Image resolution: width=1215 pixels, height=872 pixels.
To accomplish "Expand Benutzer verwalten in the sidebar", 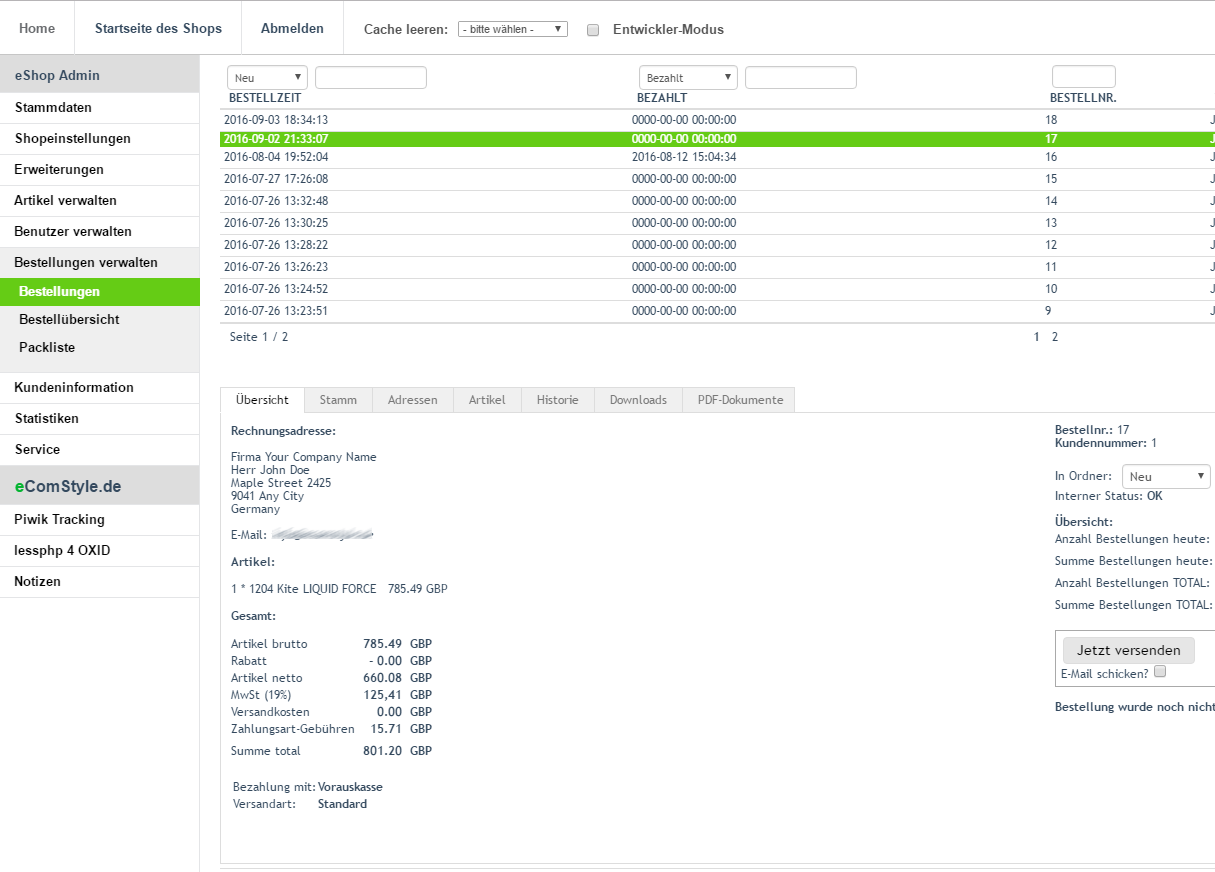I will coord(100,232).
